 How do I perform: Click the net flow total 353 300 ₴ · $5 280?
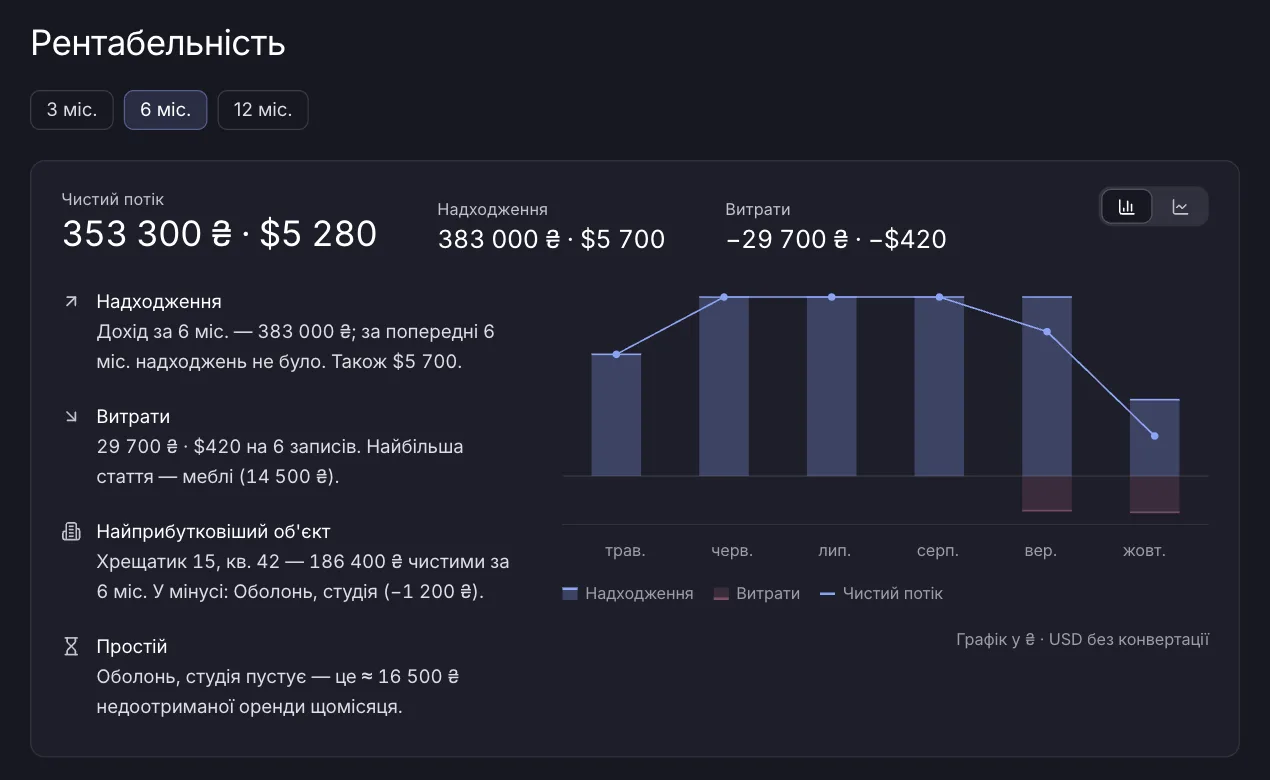[x=220, y=234]
